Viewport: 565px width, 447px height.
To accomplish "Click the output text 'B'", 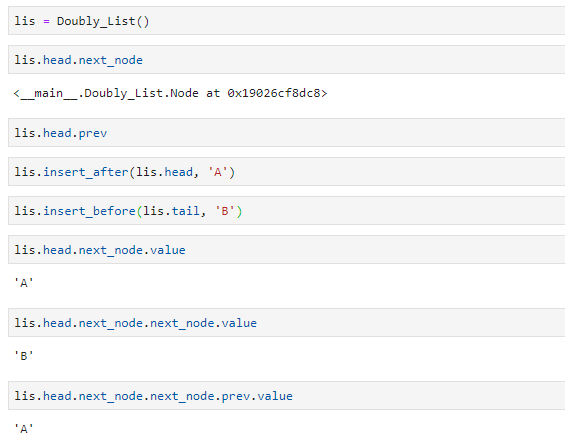I will coord(24,356).
